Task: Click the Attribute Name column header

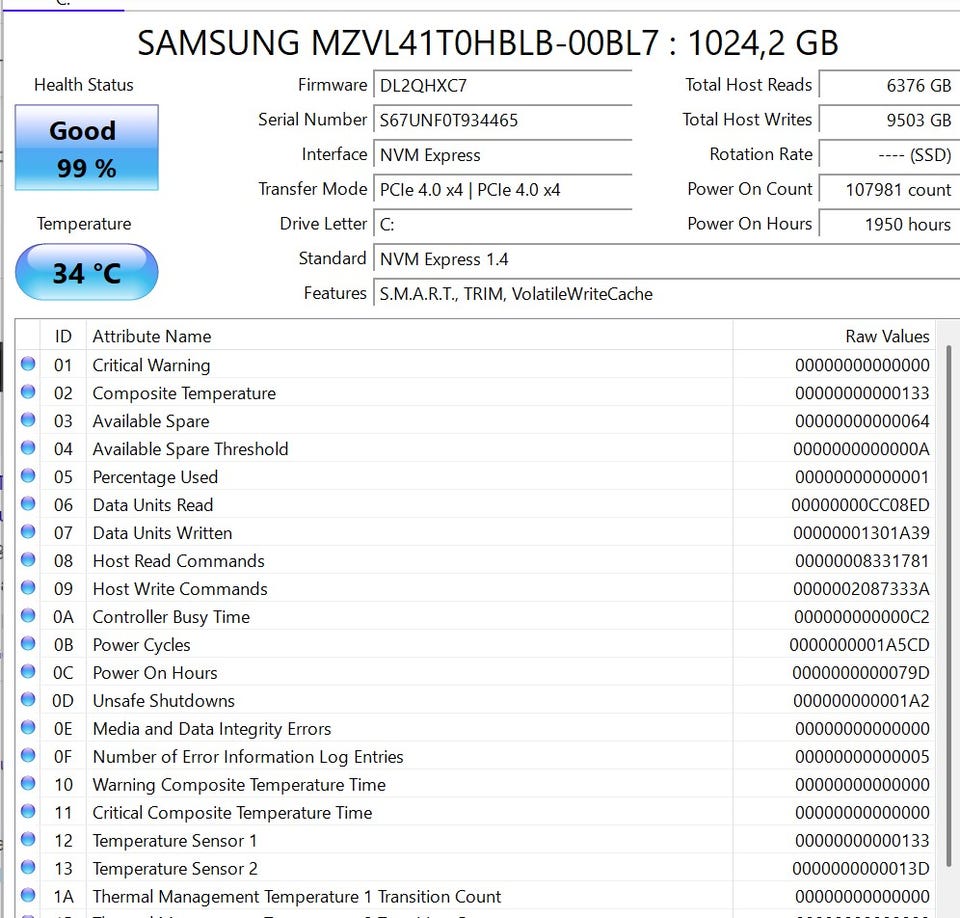Action: click(409, 336)
